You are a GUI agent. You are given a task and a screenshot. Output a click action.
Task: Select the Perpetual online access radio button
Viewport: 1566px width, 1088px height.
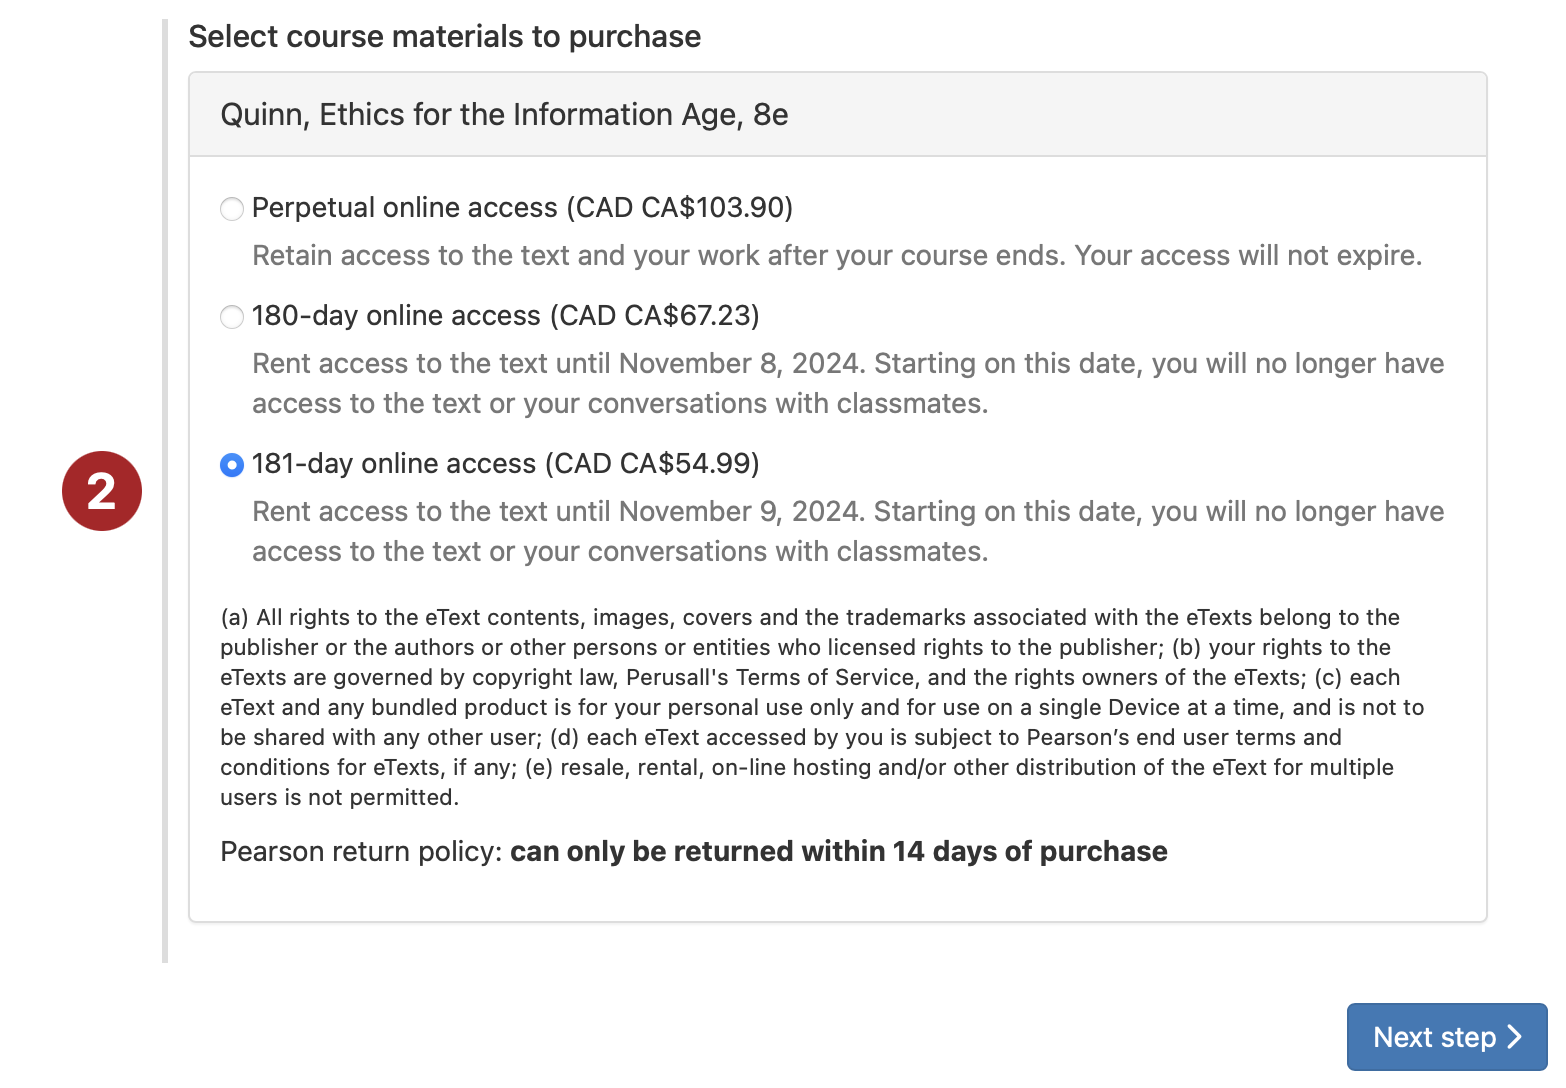pyautogui.click(x=232, y=209)
